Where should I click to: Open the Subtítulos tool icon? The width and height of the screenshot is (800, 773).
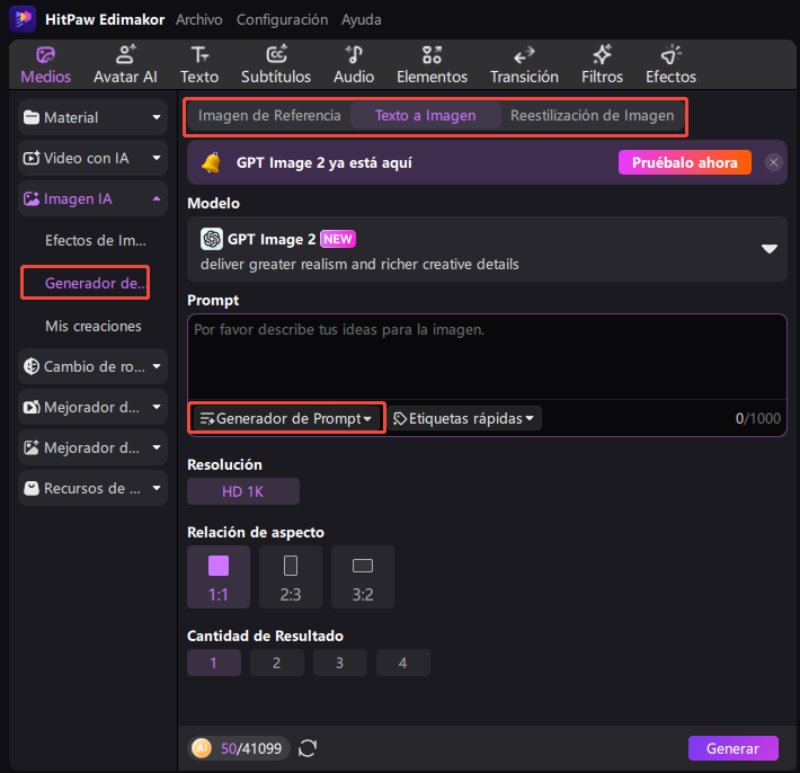(x=276, y=54)
